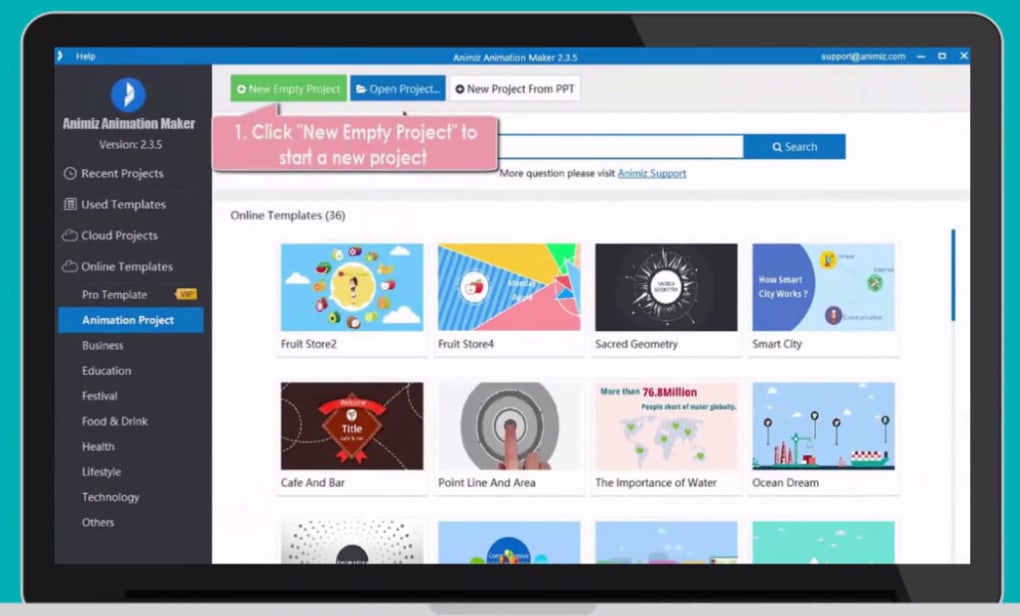The image size is (1020, 616).
Task: Click the Open Project button
Action: (x=397, y=89)
